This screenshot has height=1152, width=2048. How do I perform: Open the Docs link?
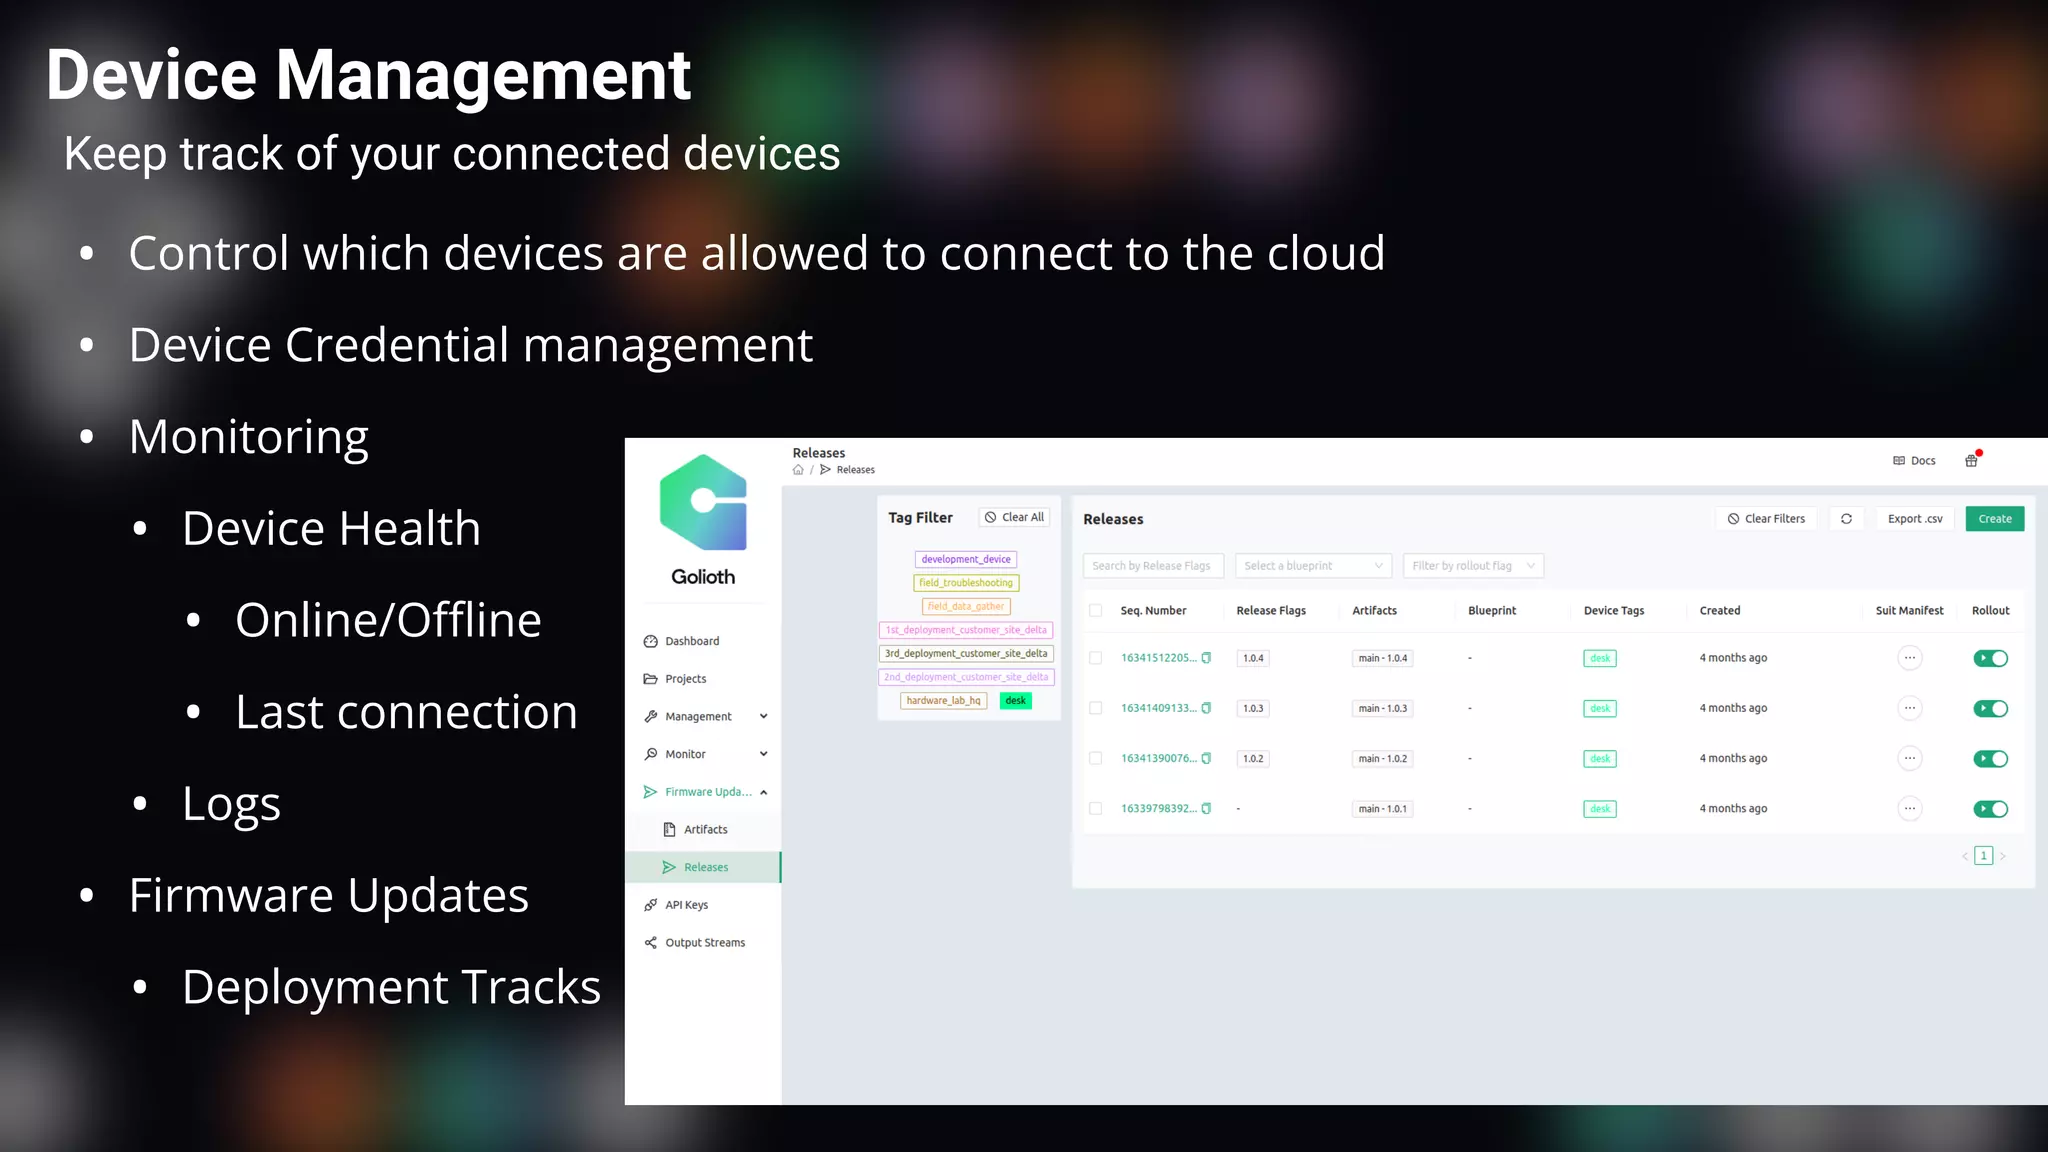click(1914, 461)
